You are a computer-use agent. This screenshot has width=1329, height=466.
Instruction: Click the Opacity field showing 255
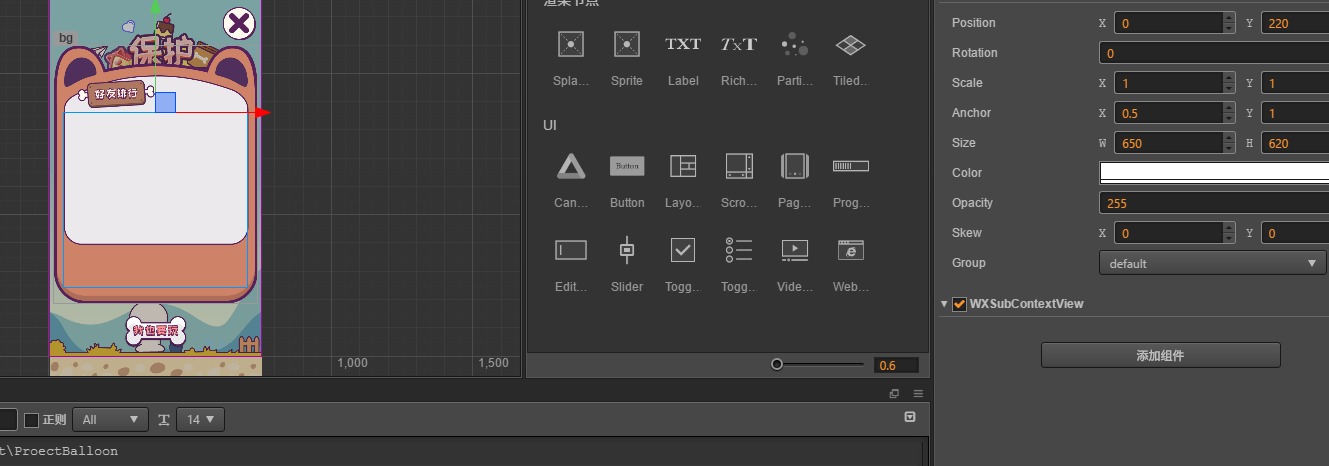pos(1214,203)
